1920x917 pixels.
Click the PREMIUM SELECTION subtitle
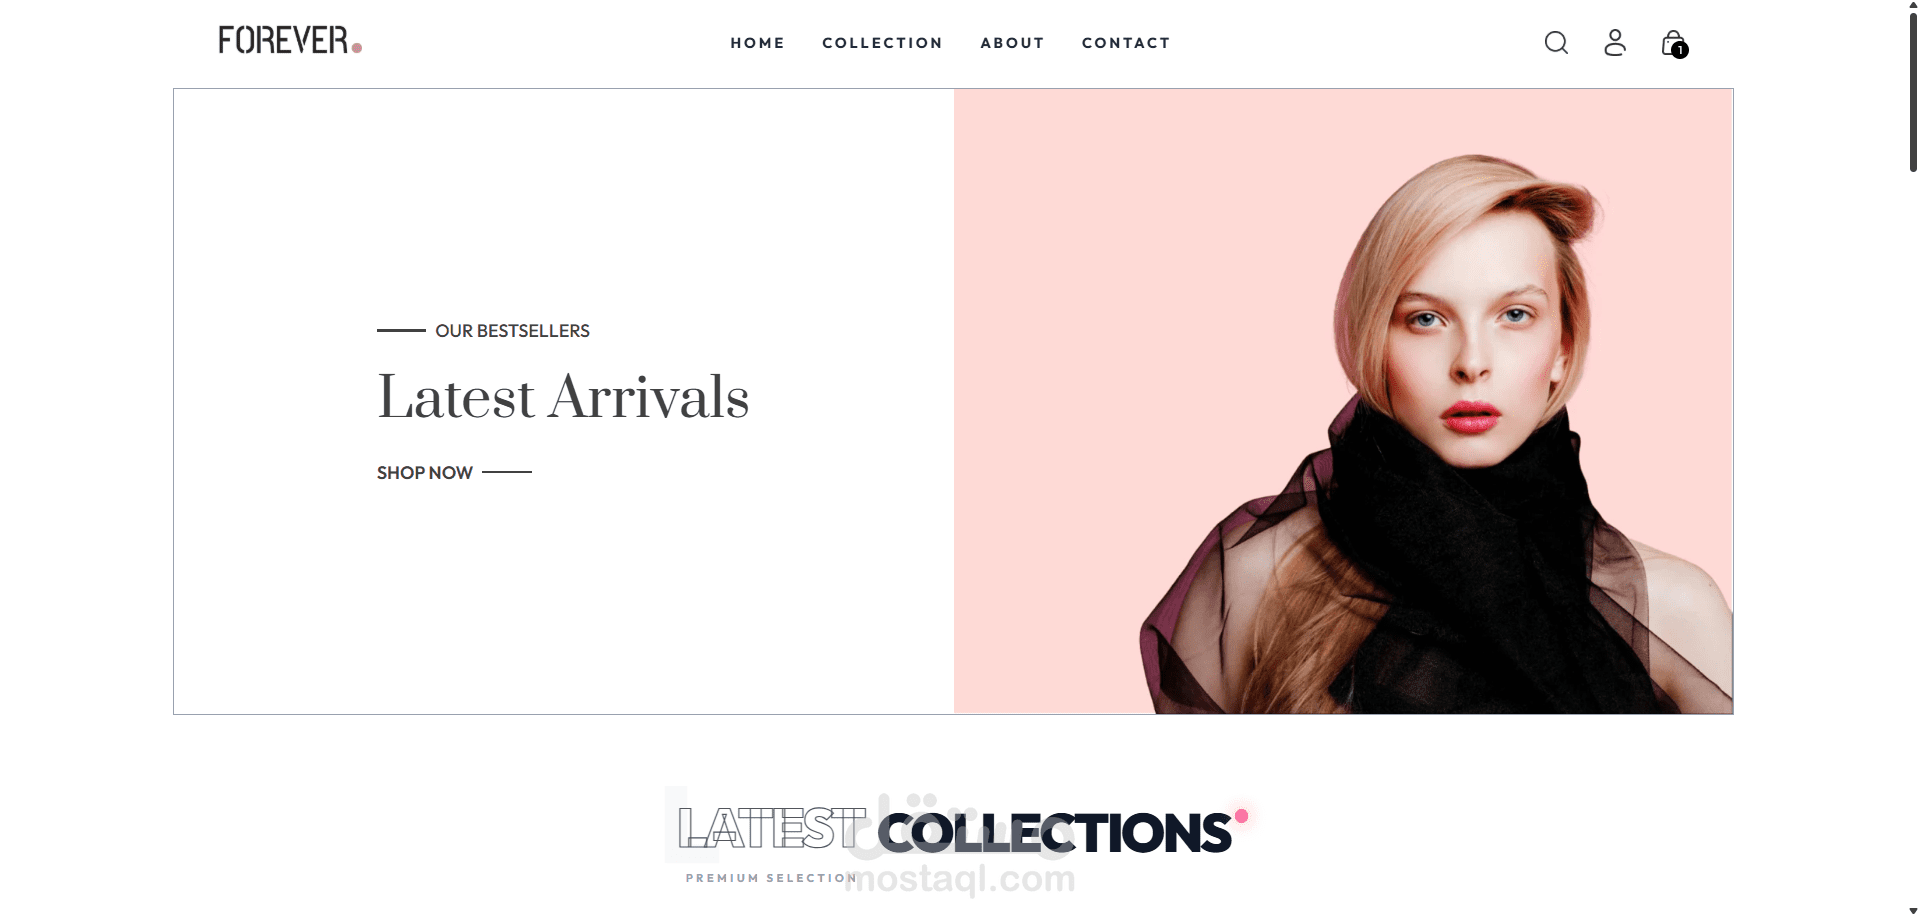(771, 878)
